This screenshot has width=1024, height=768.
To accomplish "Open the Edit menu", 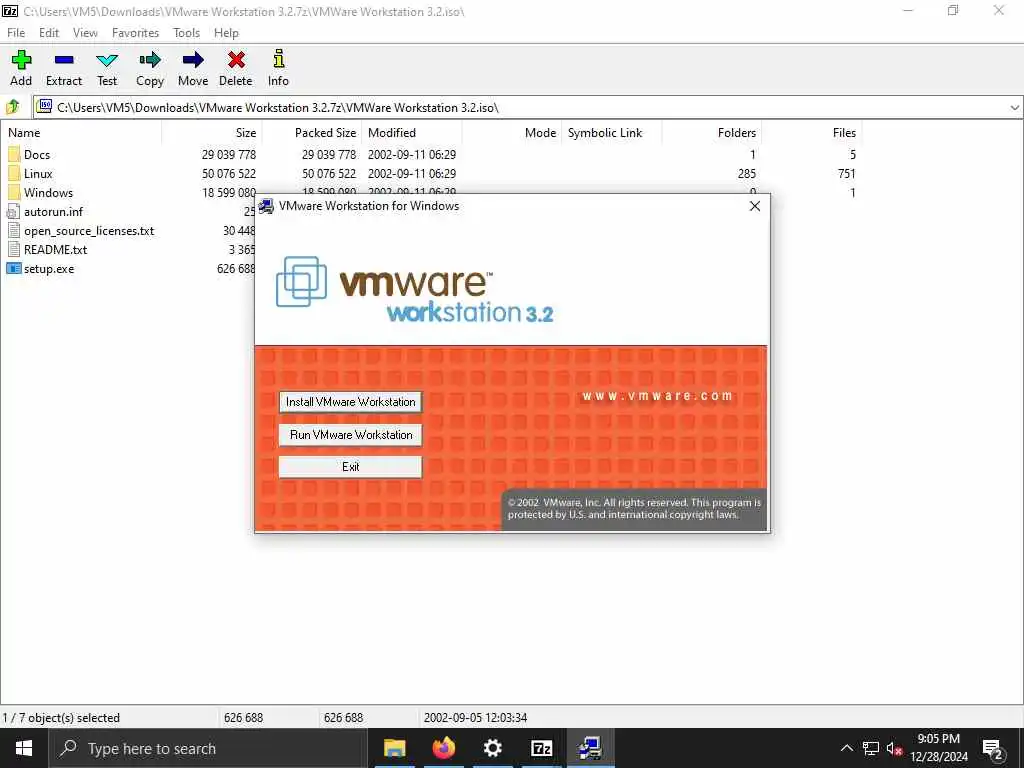I will [x=49, y=33].
